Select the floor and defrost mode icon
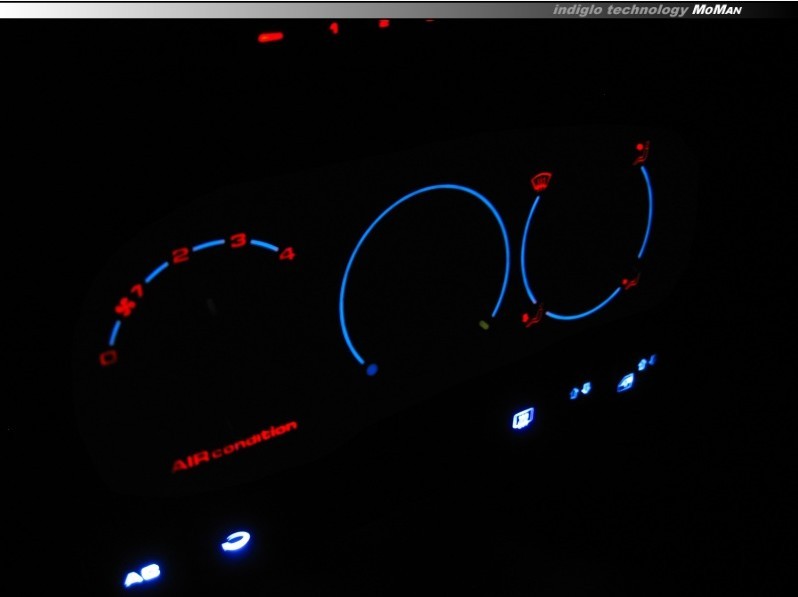The height and width of the screenshot is (597, 798). coord(531,318)
